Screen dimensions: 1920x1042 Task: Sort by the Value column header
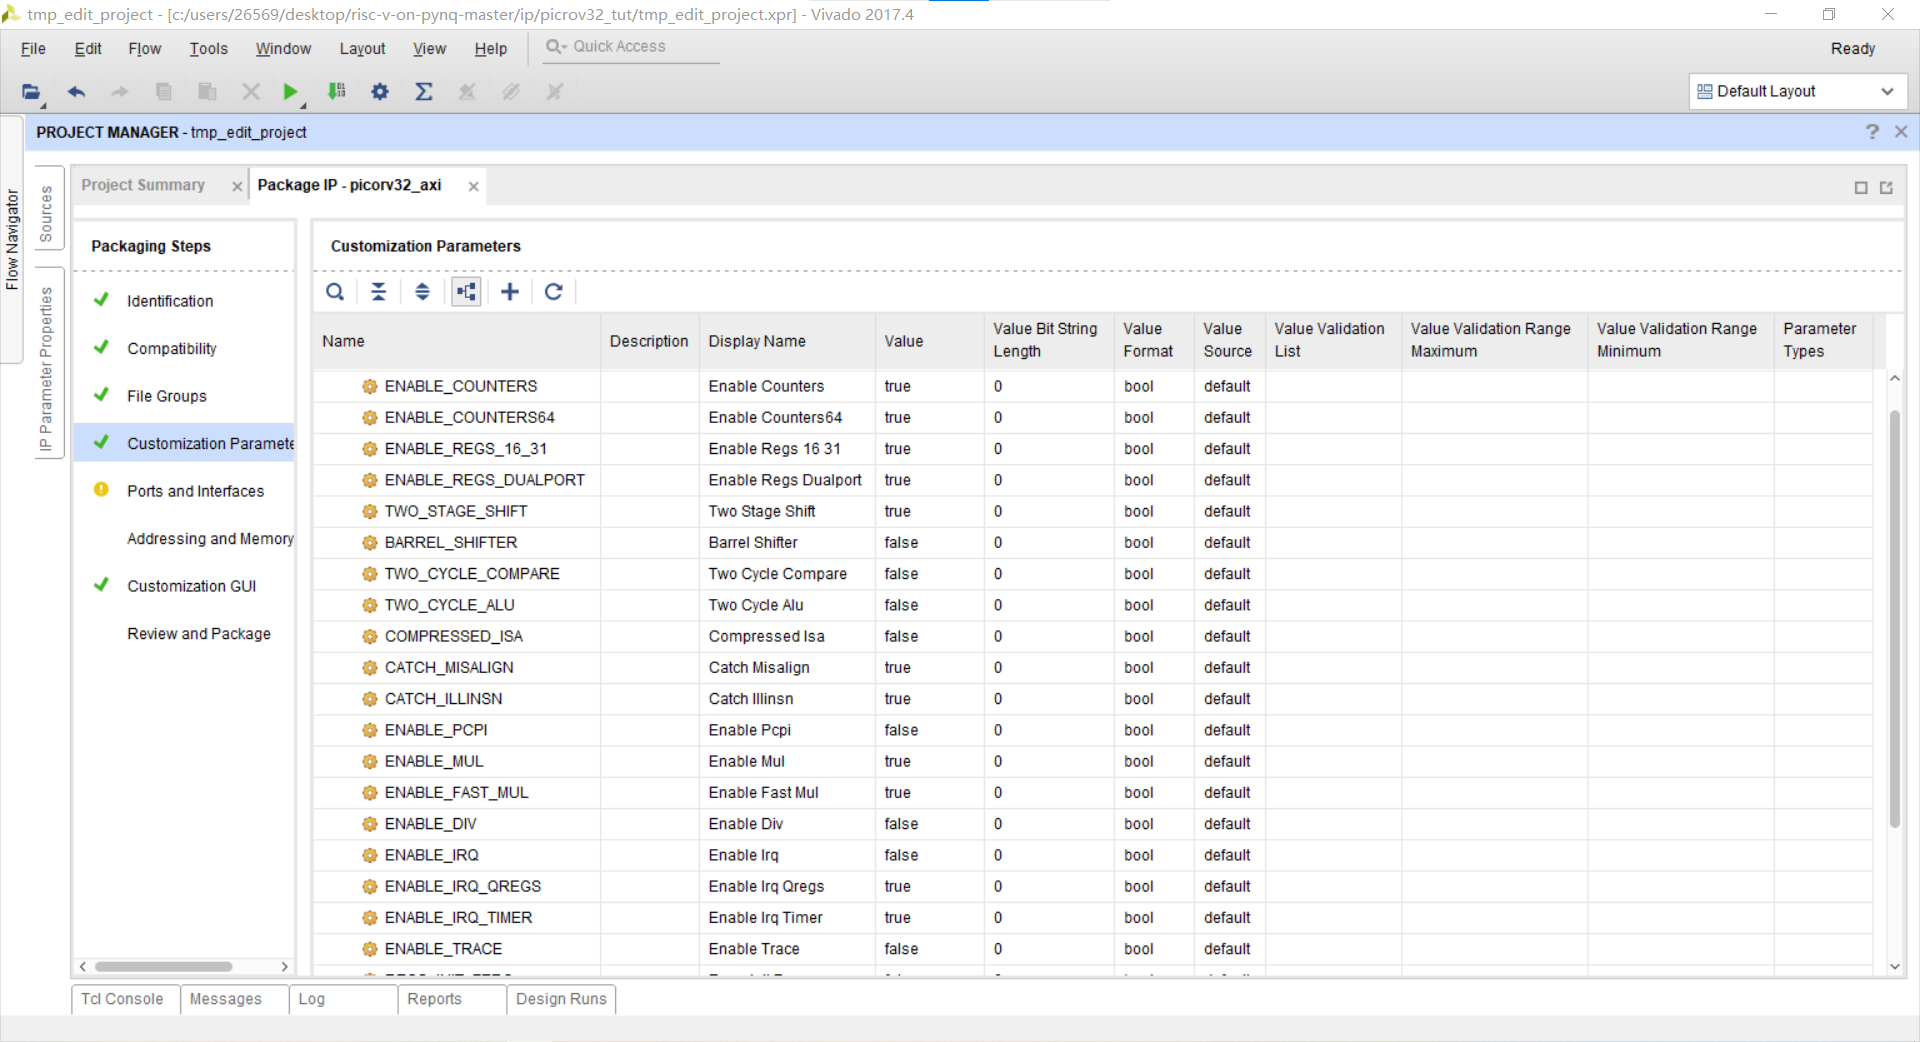(930, 342)
